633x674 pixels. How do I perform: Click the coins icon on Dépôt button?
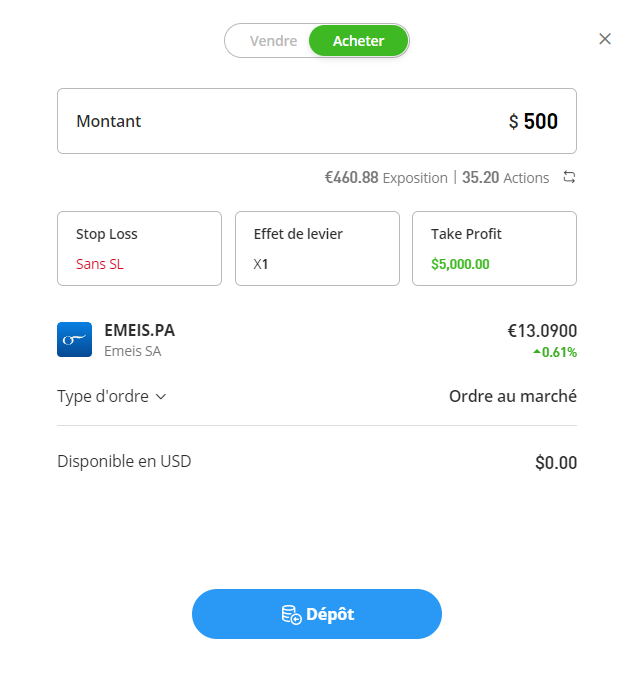pos(290,614)
